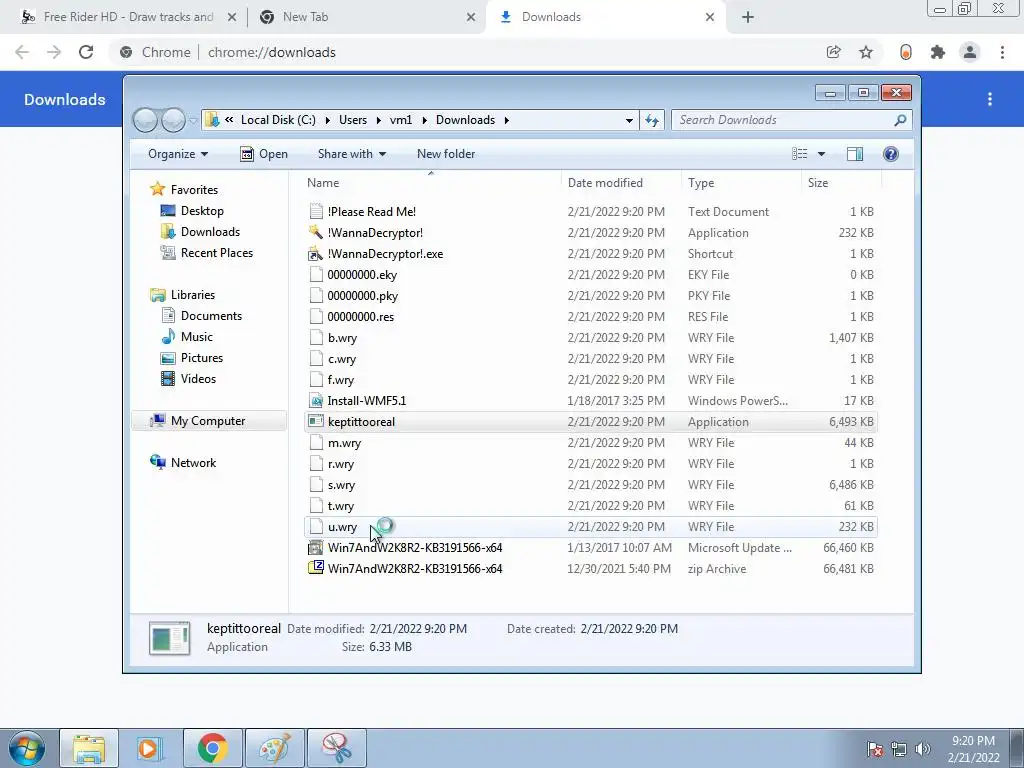Click the Explorer refresh address button
This screenshot has width=1024, height=768.
[652, 120]
